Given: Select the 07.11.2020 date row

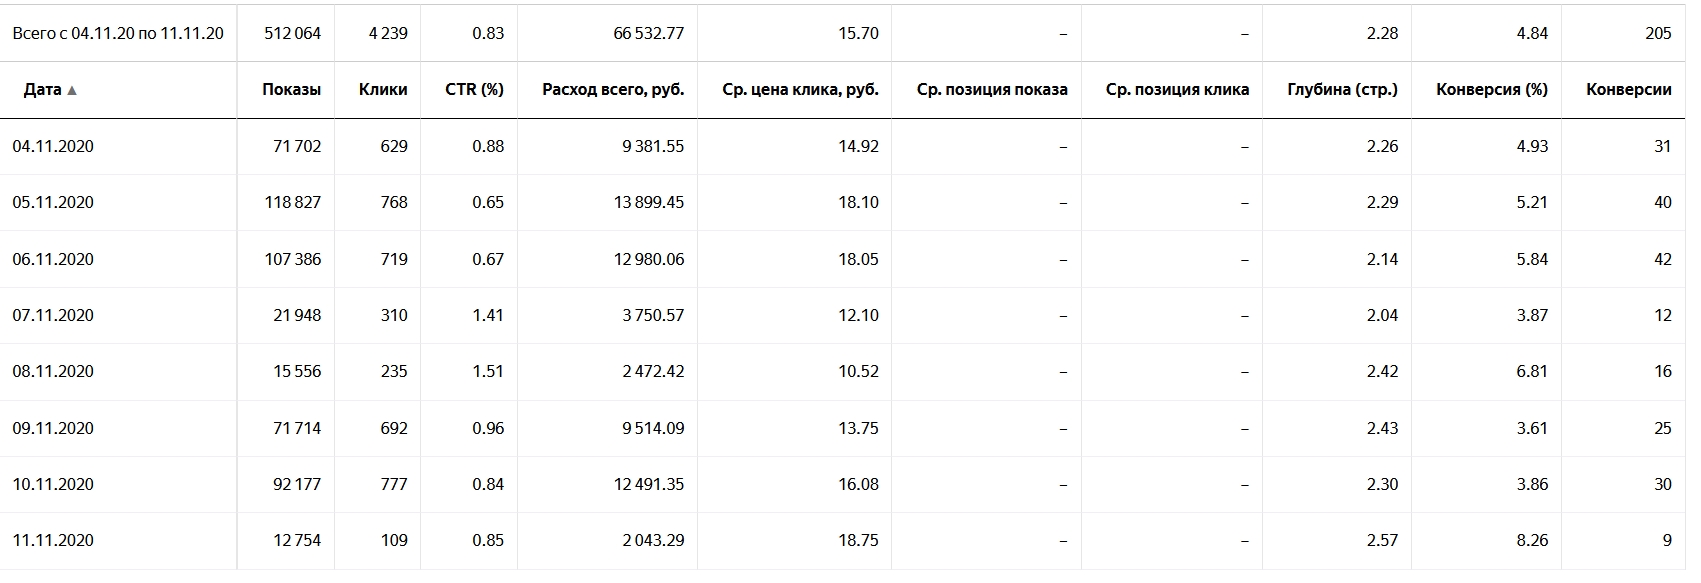Looking at the screenshot, I should (844, 315).
